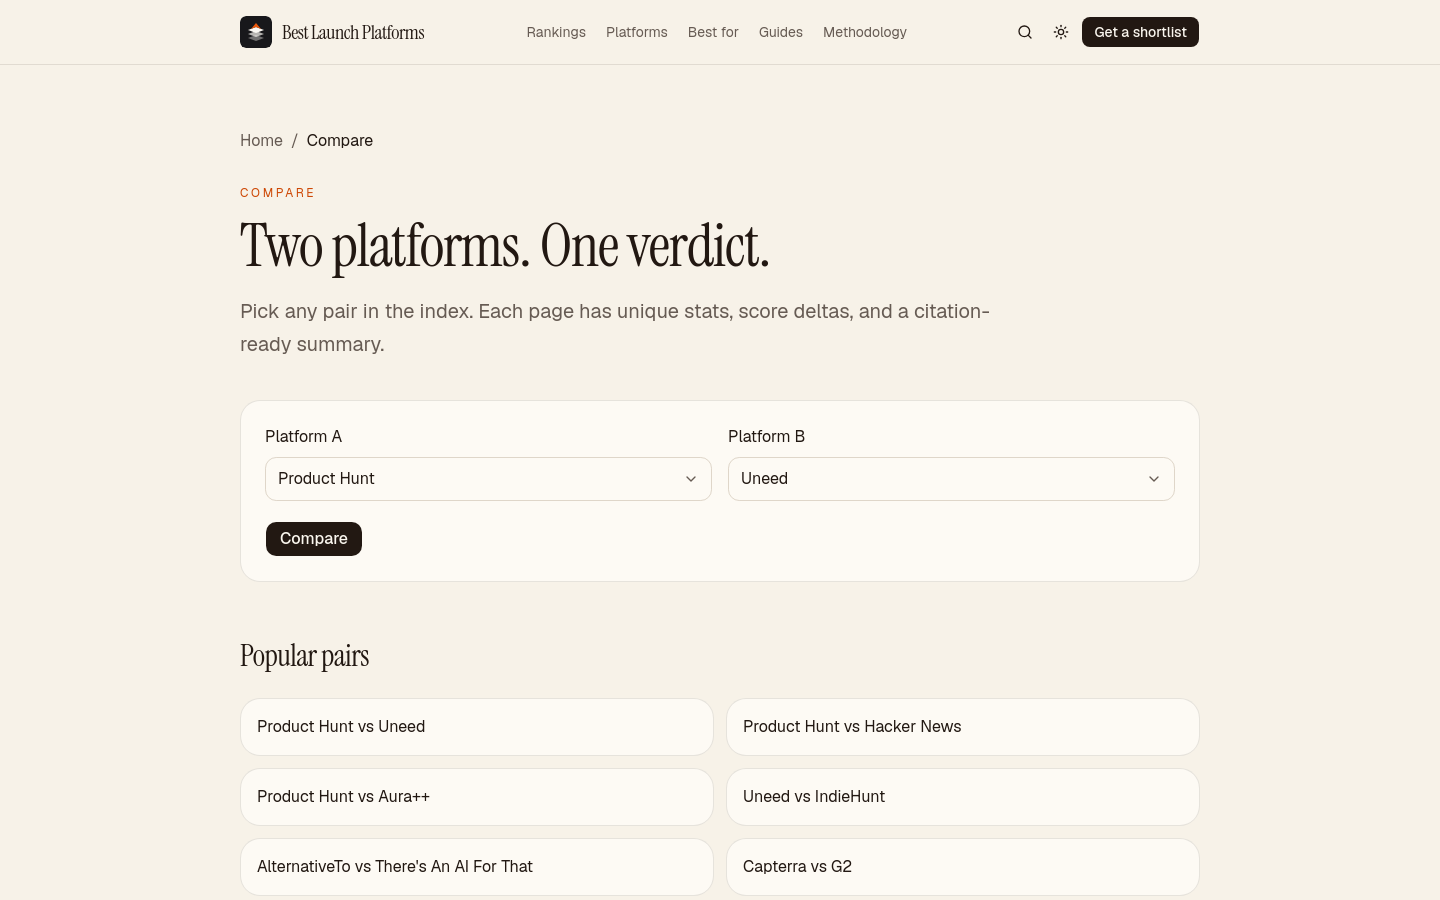Open the Capterra vs G2 pair
Viewport: 1440px width, 900px height.
(963, 867)
